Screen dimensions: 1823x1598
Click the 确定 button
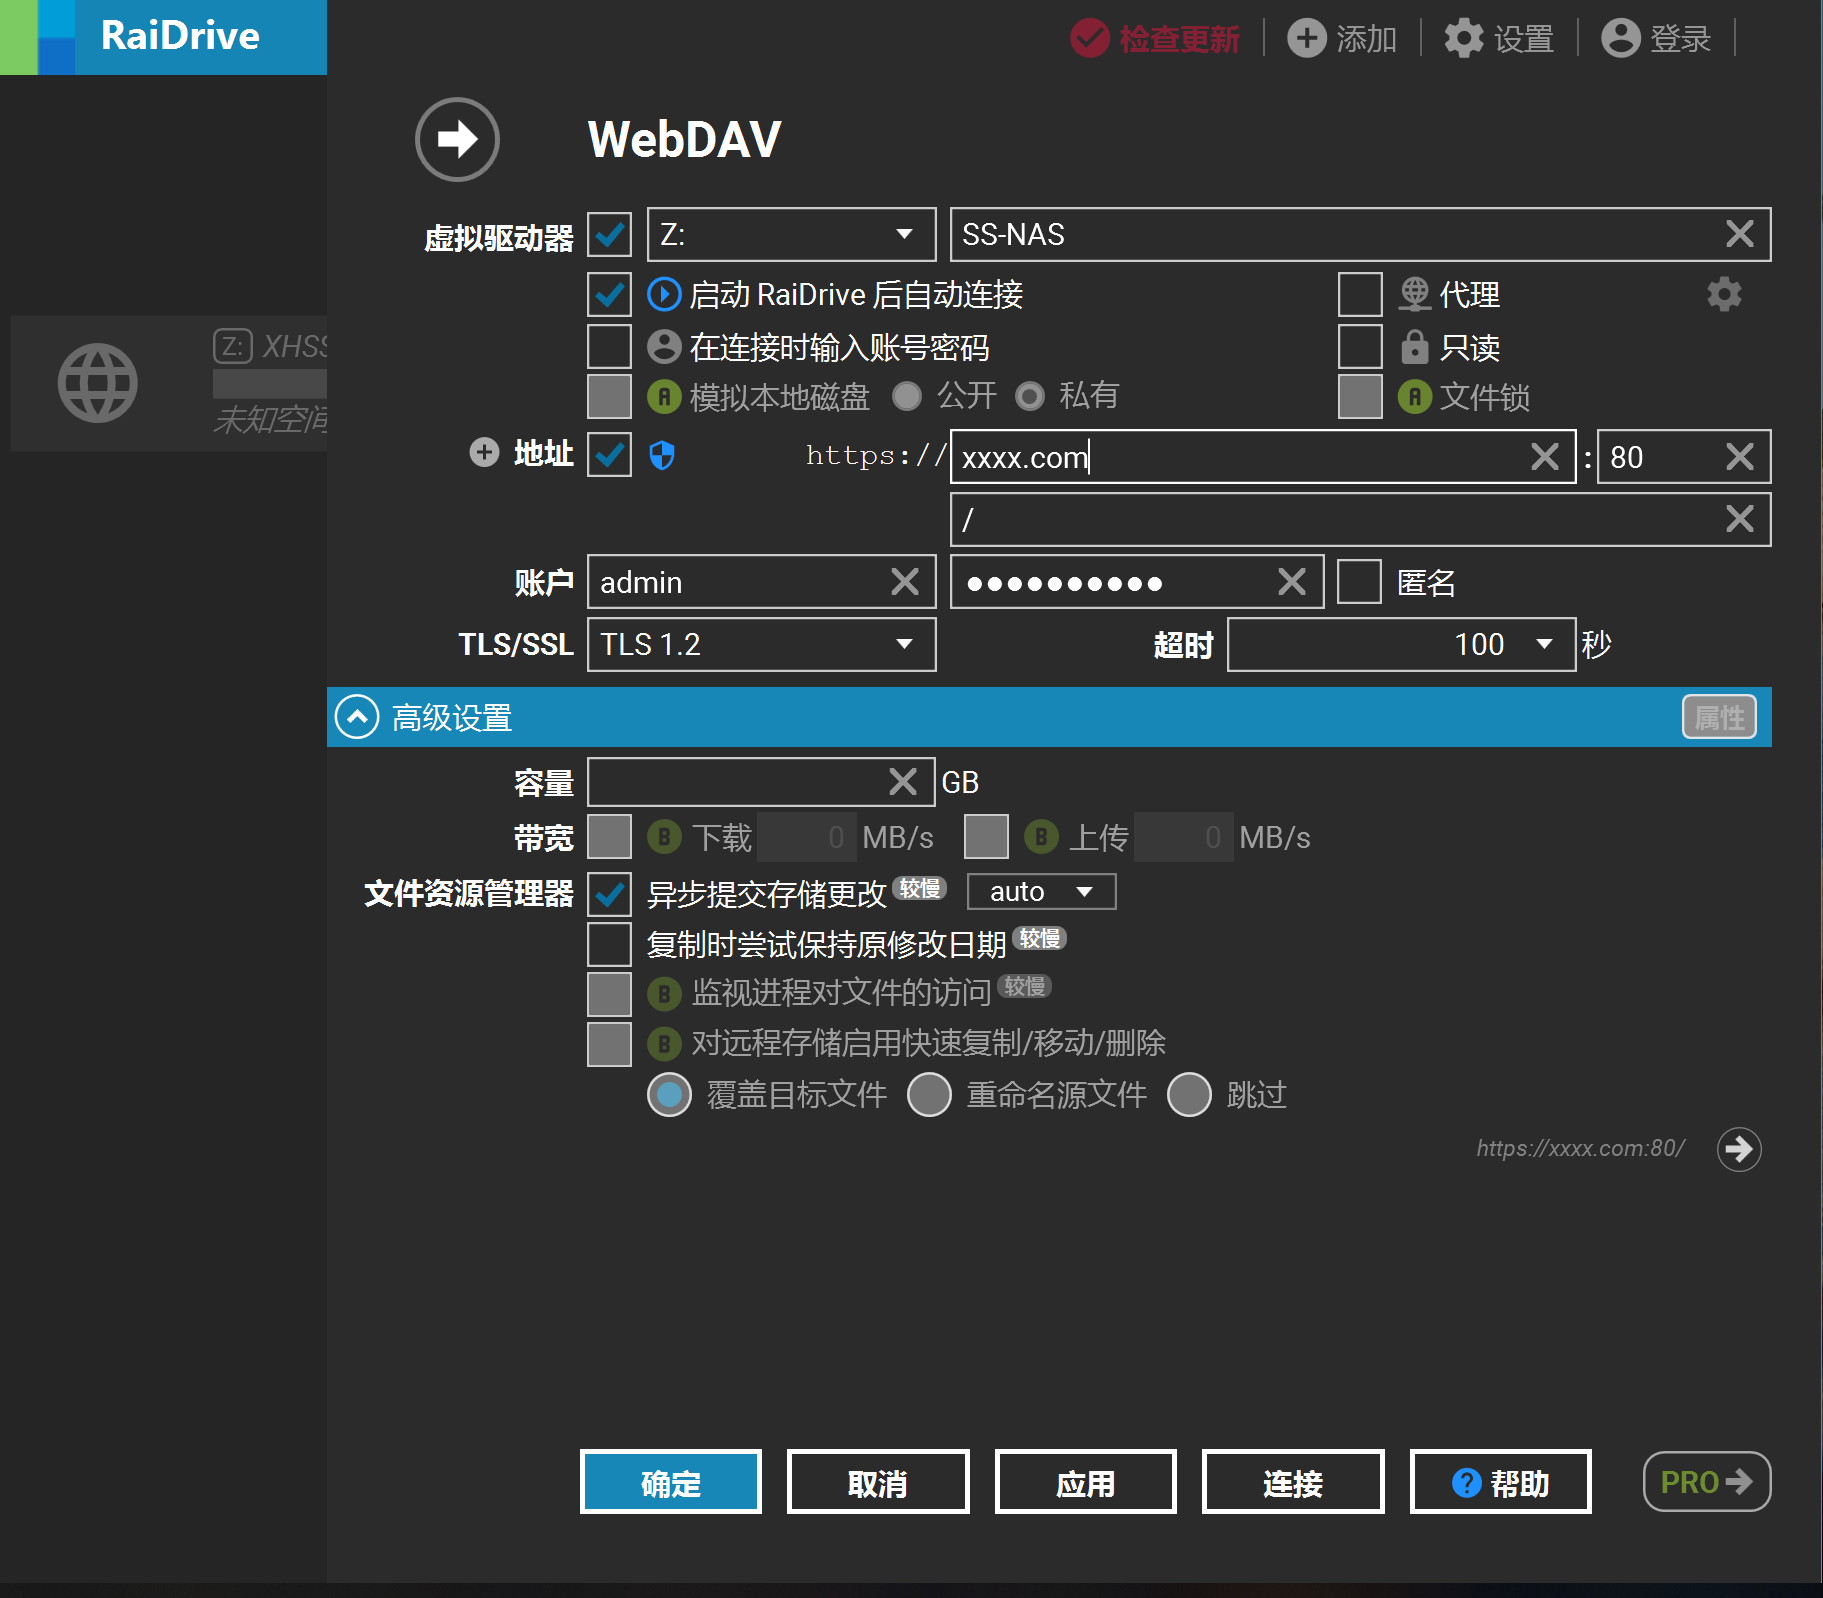pyautogui.click(x=671, y=1482)
